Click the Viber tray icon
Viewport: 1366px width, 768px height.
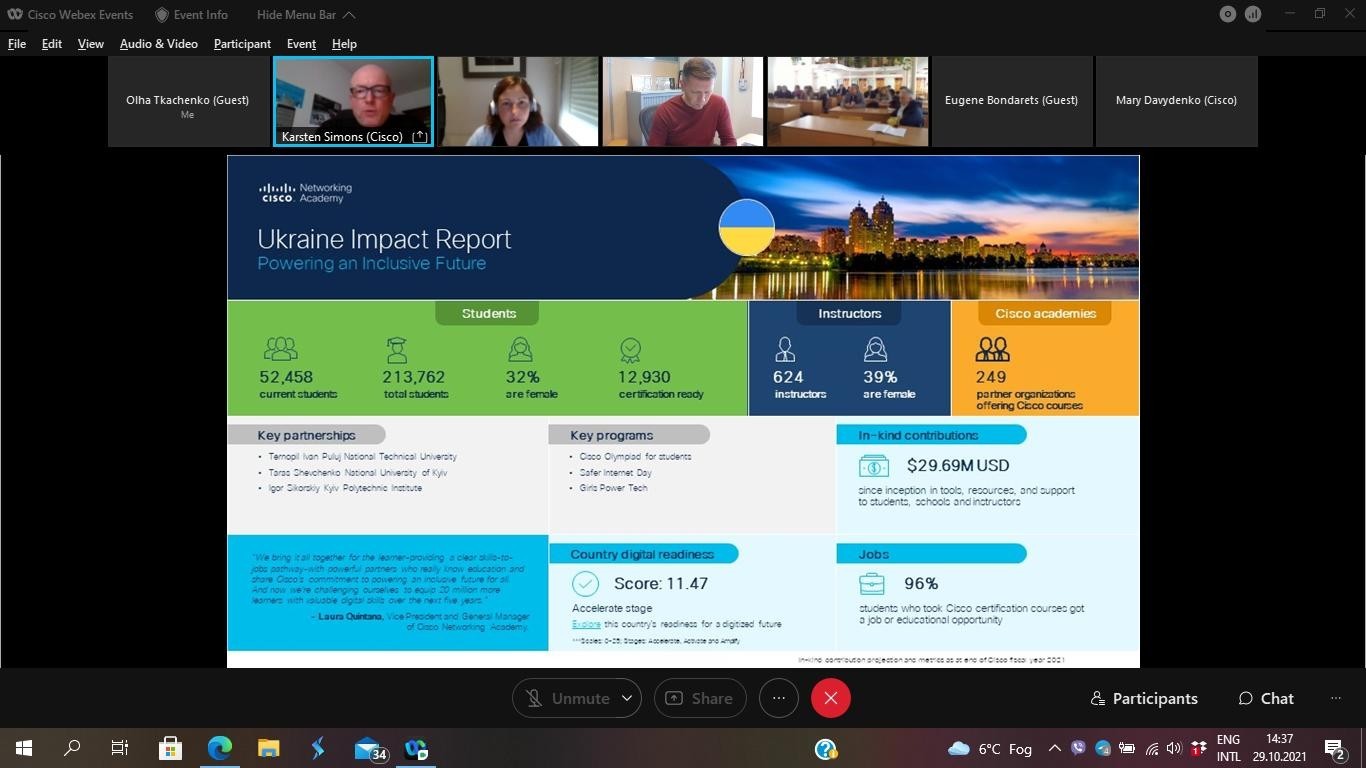(x=1078, y=748)
